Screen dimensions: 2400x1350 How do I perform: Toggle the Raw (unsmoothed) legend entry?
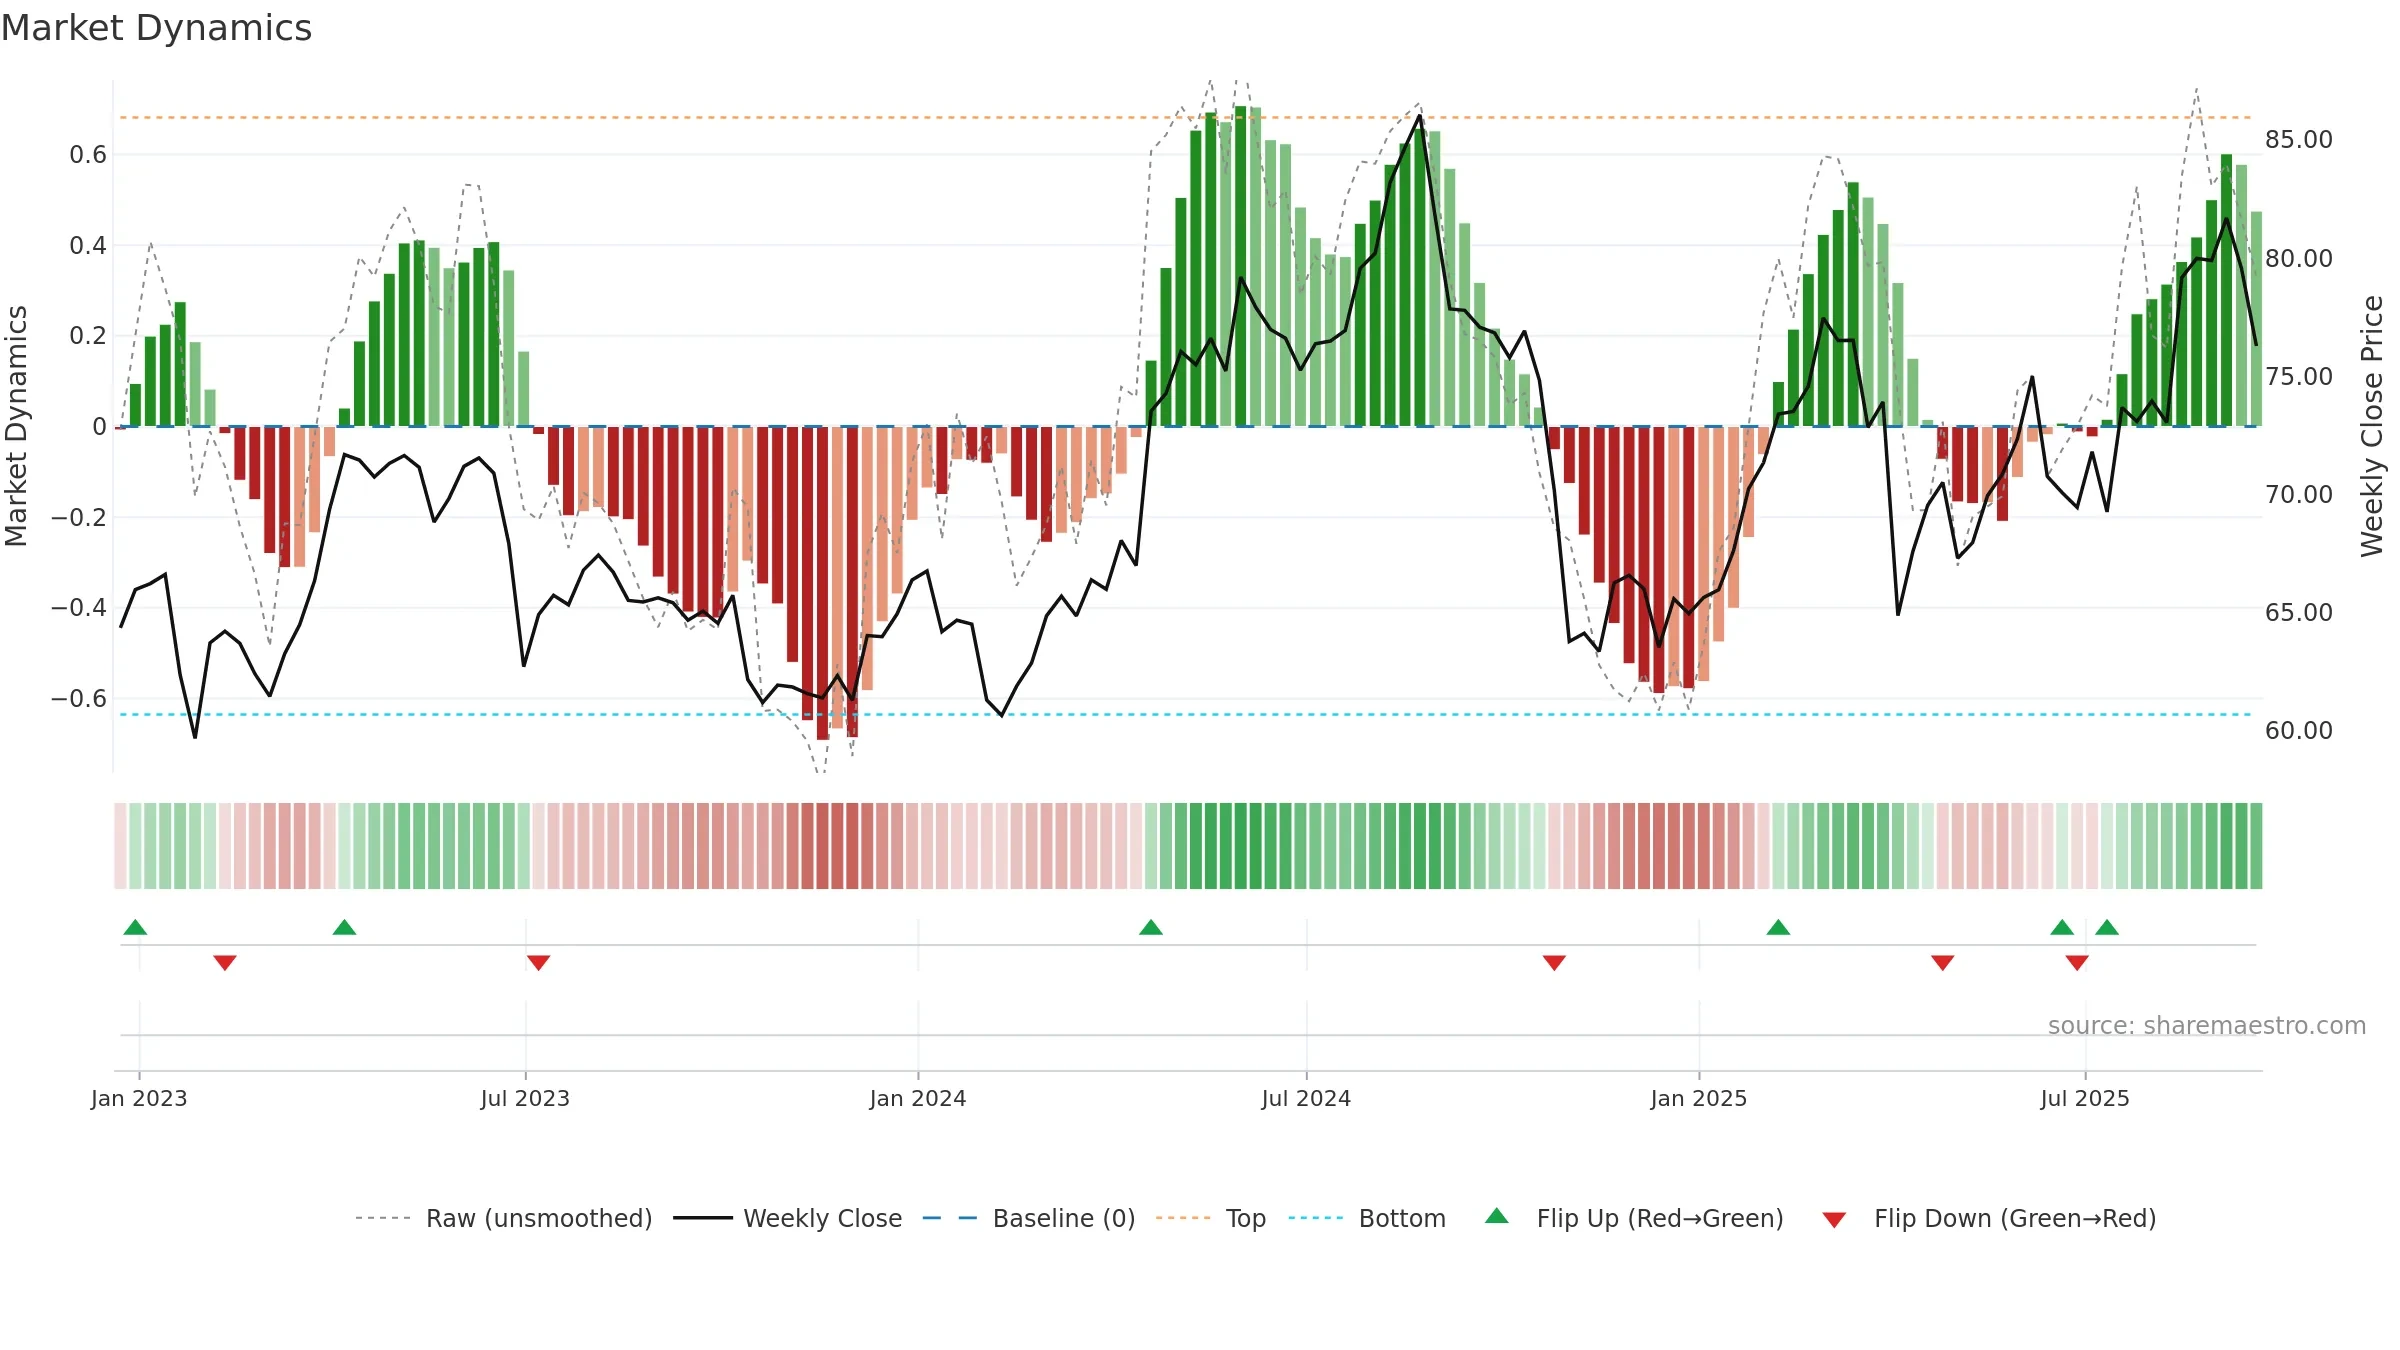(x=503, y=1218)
